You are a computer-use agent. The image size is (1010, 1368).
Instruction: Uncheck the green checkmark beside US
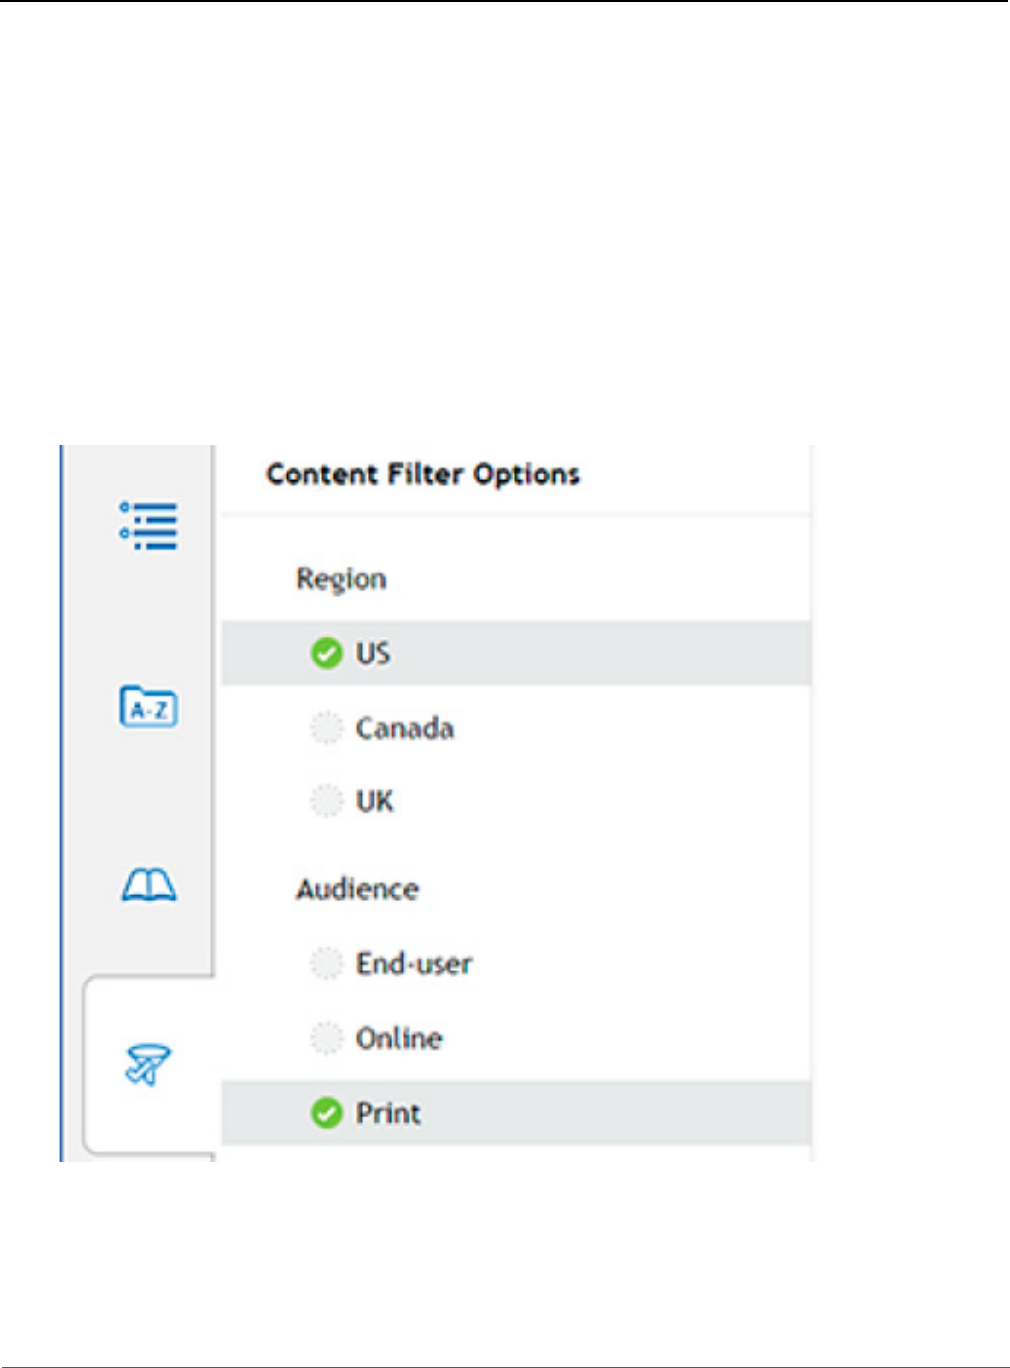pyautogui.click(x=326, y=653)
